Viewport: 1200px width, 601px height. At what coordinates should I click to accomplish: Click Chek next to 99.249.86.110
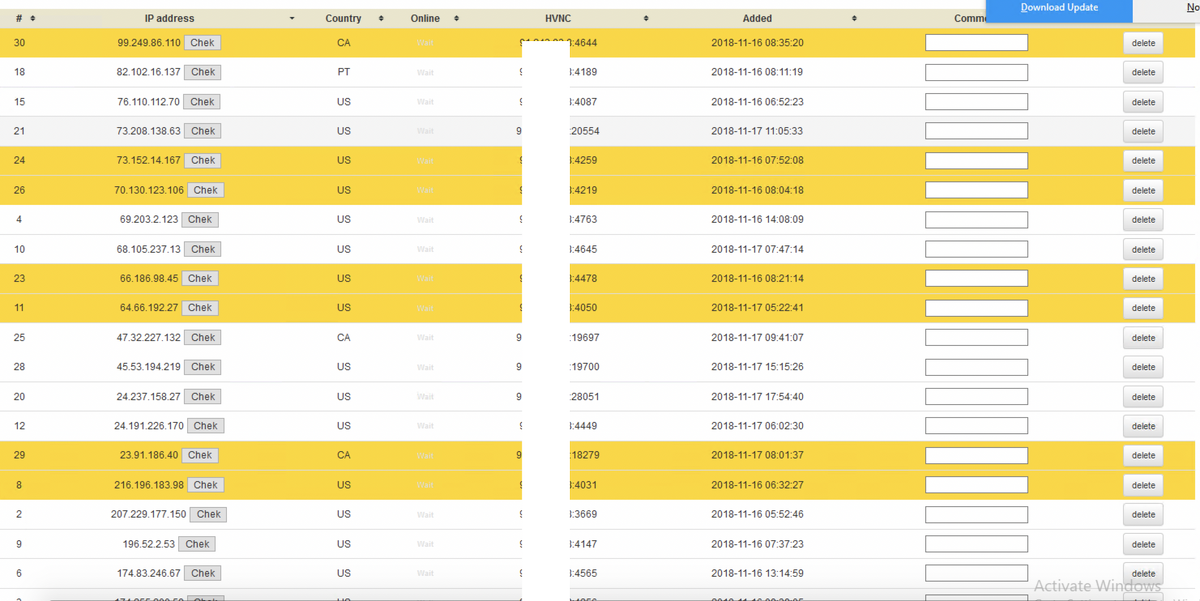(x=204, y=43)
